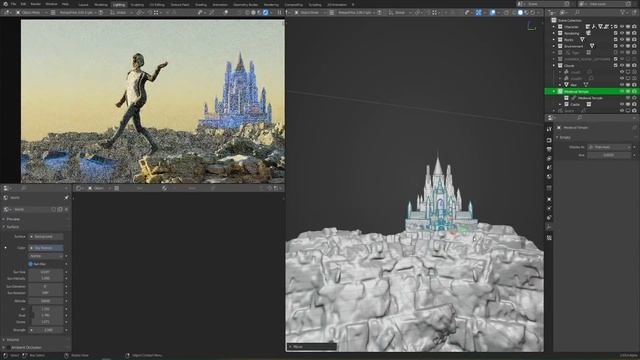Enable rendered shading in left viewport
The width and height of the screenshot is (640, 360).
(266, 13)
